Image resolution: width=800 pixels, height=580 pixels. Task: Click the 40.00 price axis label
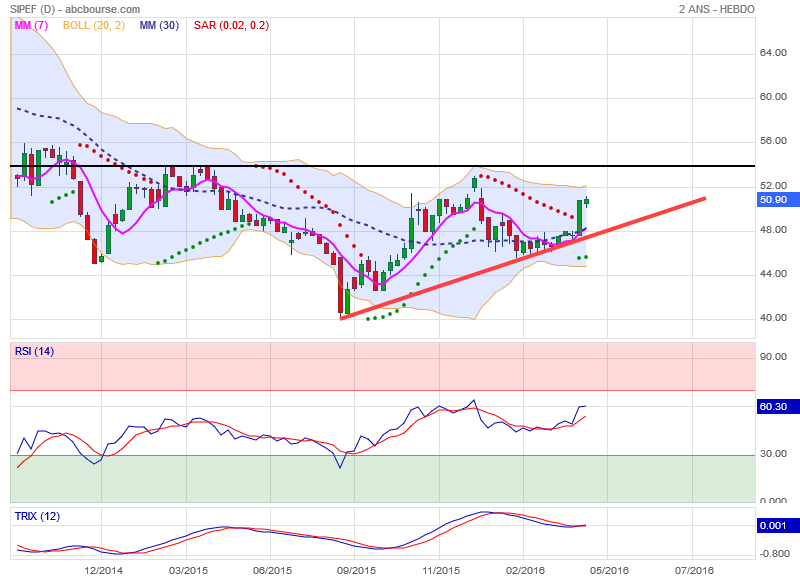[773, 319]
